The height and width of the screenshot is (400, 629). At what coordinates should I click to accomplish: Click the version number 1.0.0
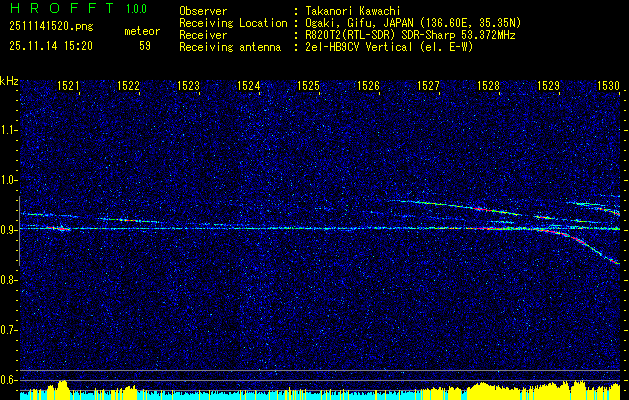coord(136,8)
